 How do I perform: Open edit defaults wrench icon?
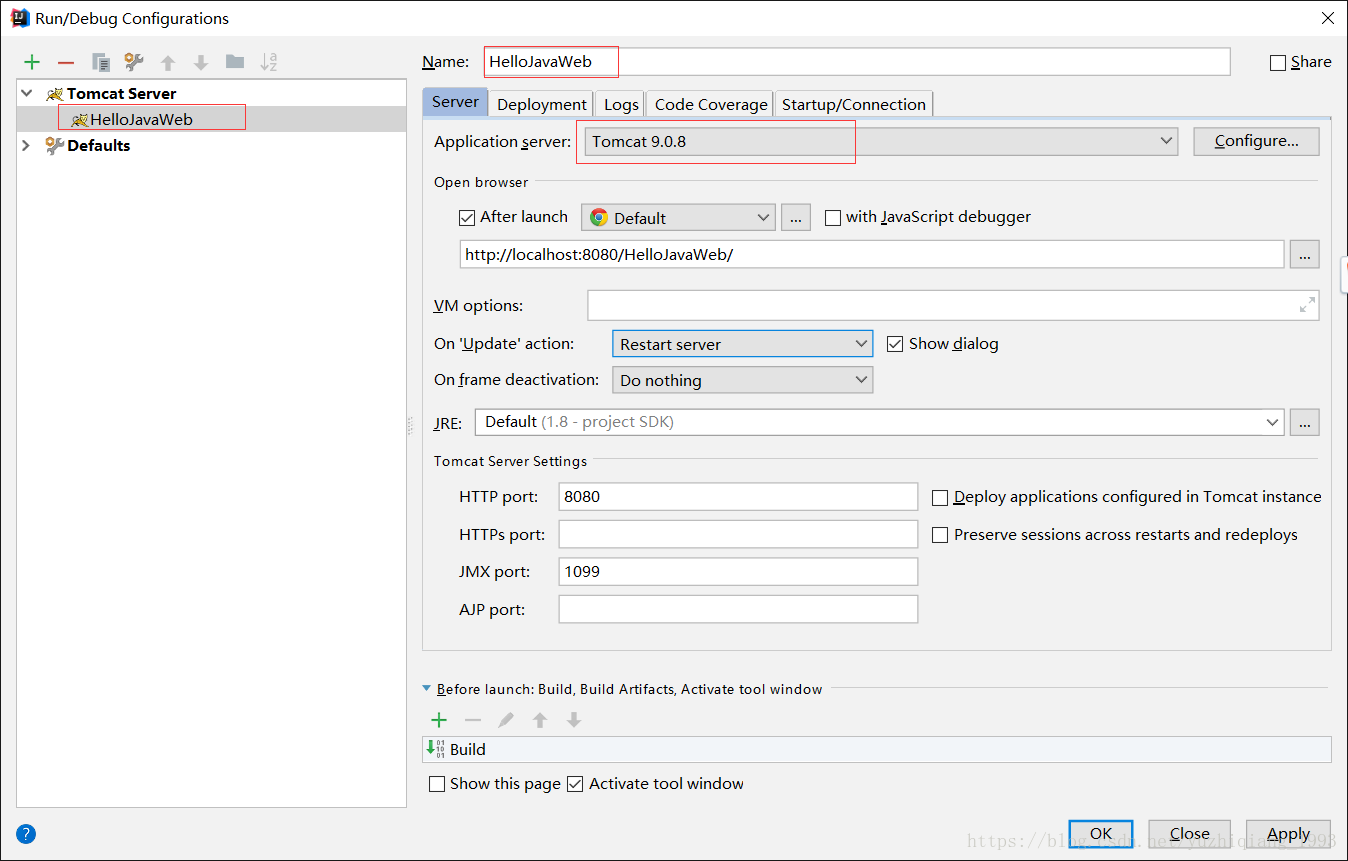point(134,62)
